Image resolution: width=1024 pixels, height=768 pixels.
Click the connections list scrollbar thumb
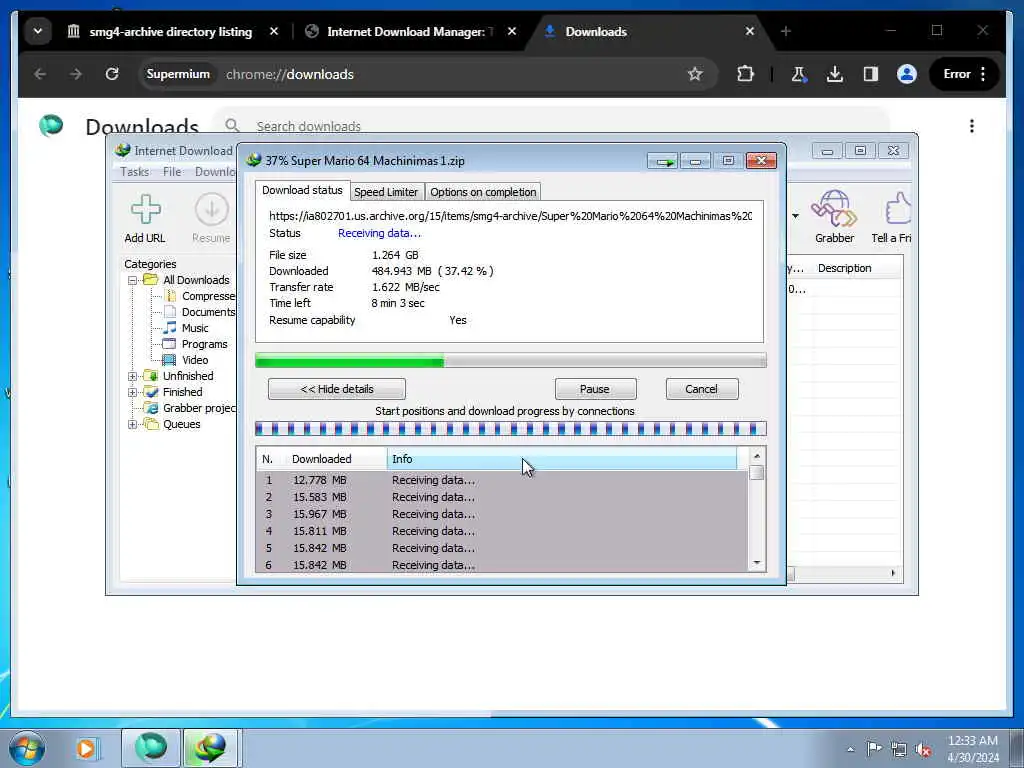[756, 473]
